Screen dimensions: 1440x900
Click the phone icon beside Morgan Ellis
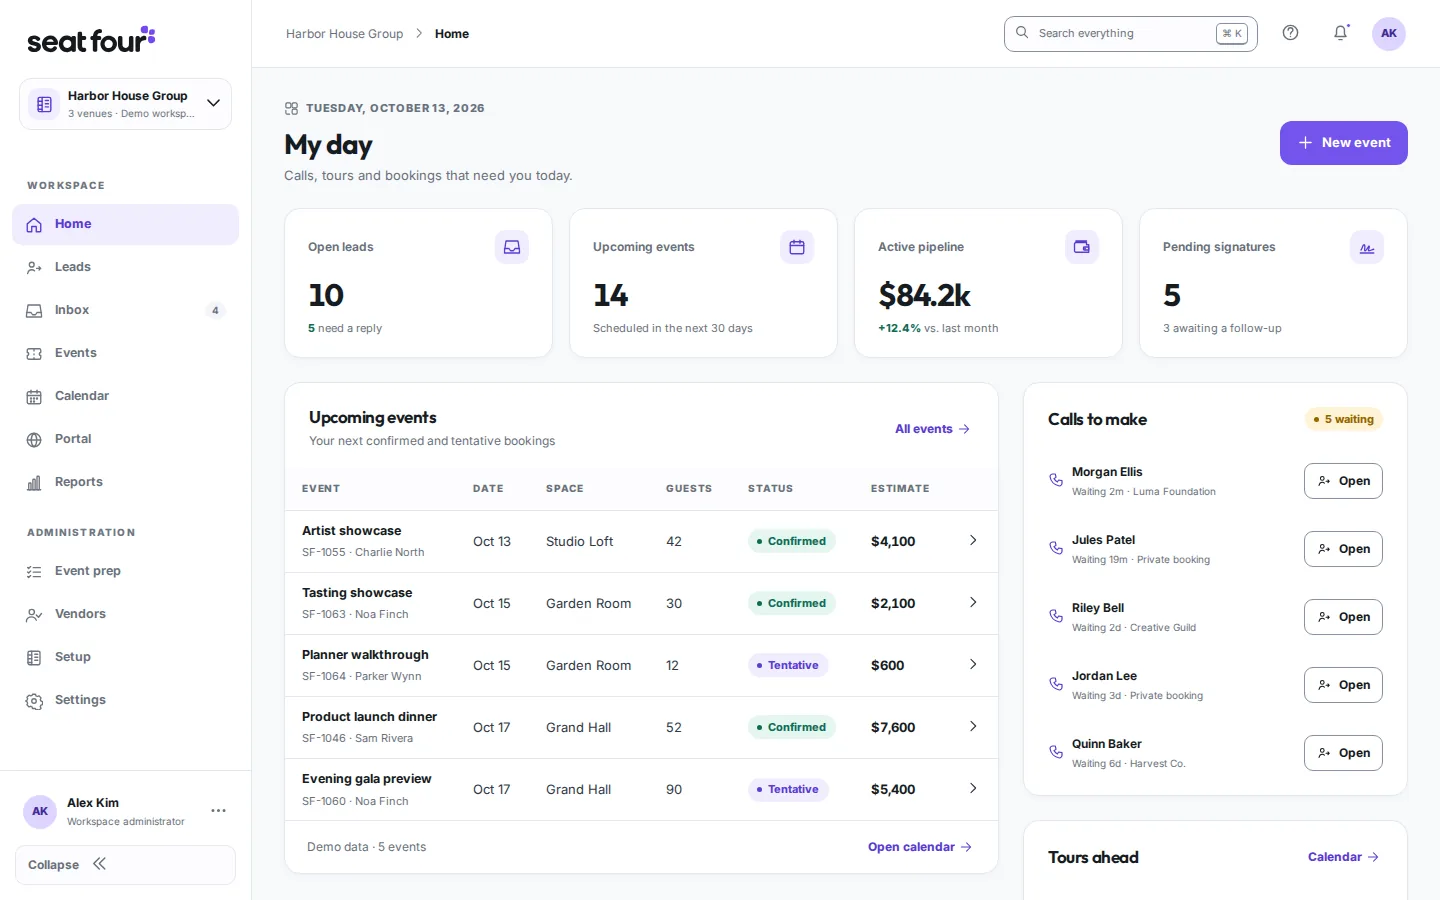1056,480
